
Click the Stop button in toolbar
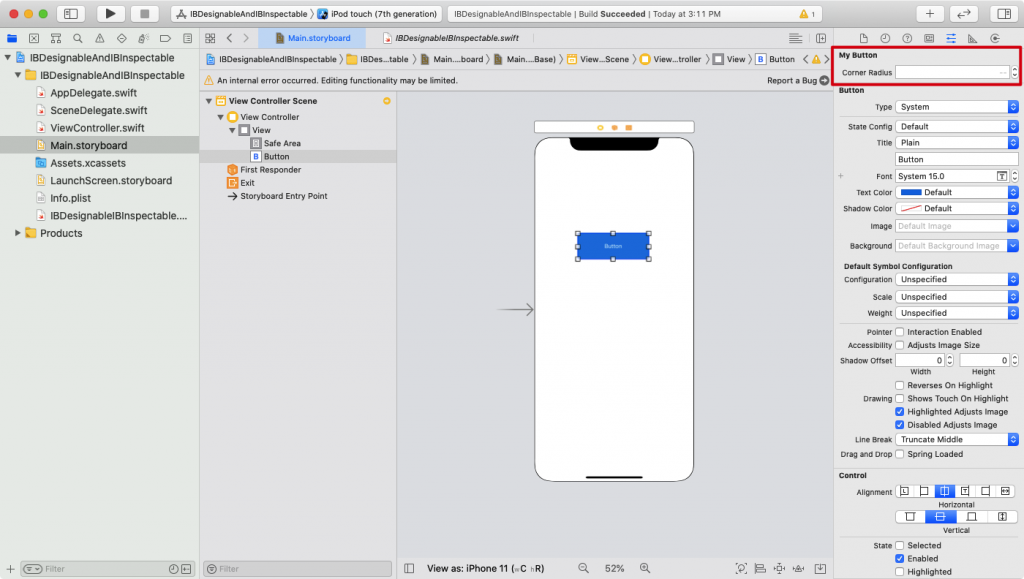click(144, 14)
